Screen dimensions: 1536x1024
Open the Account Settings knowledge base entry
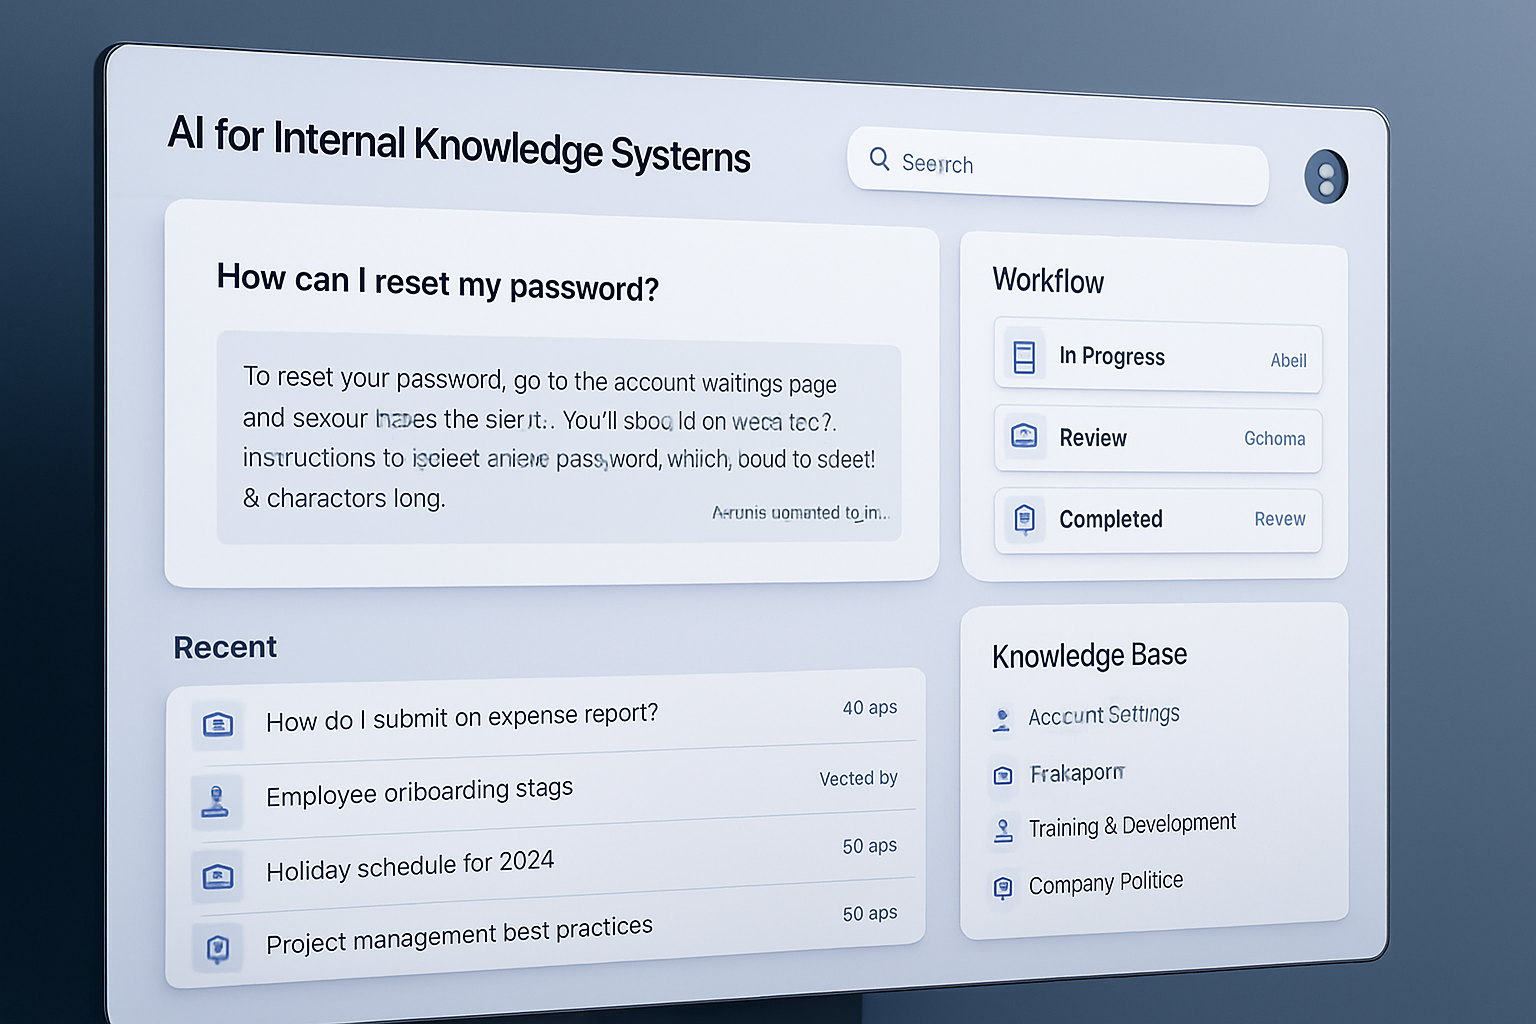click(1104, 715)
